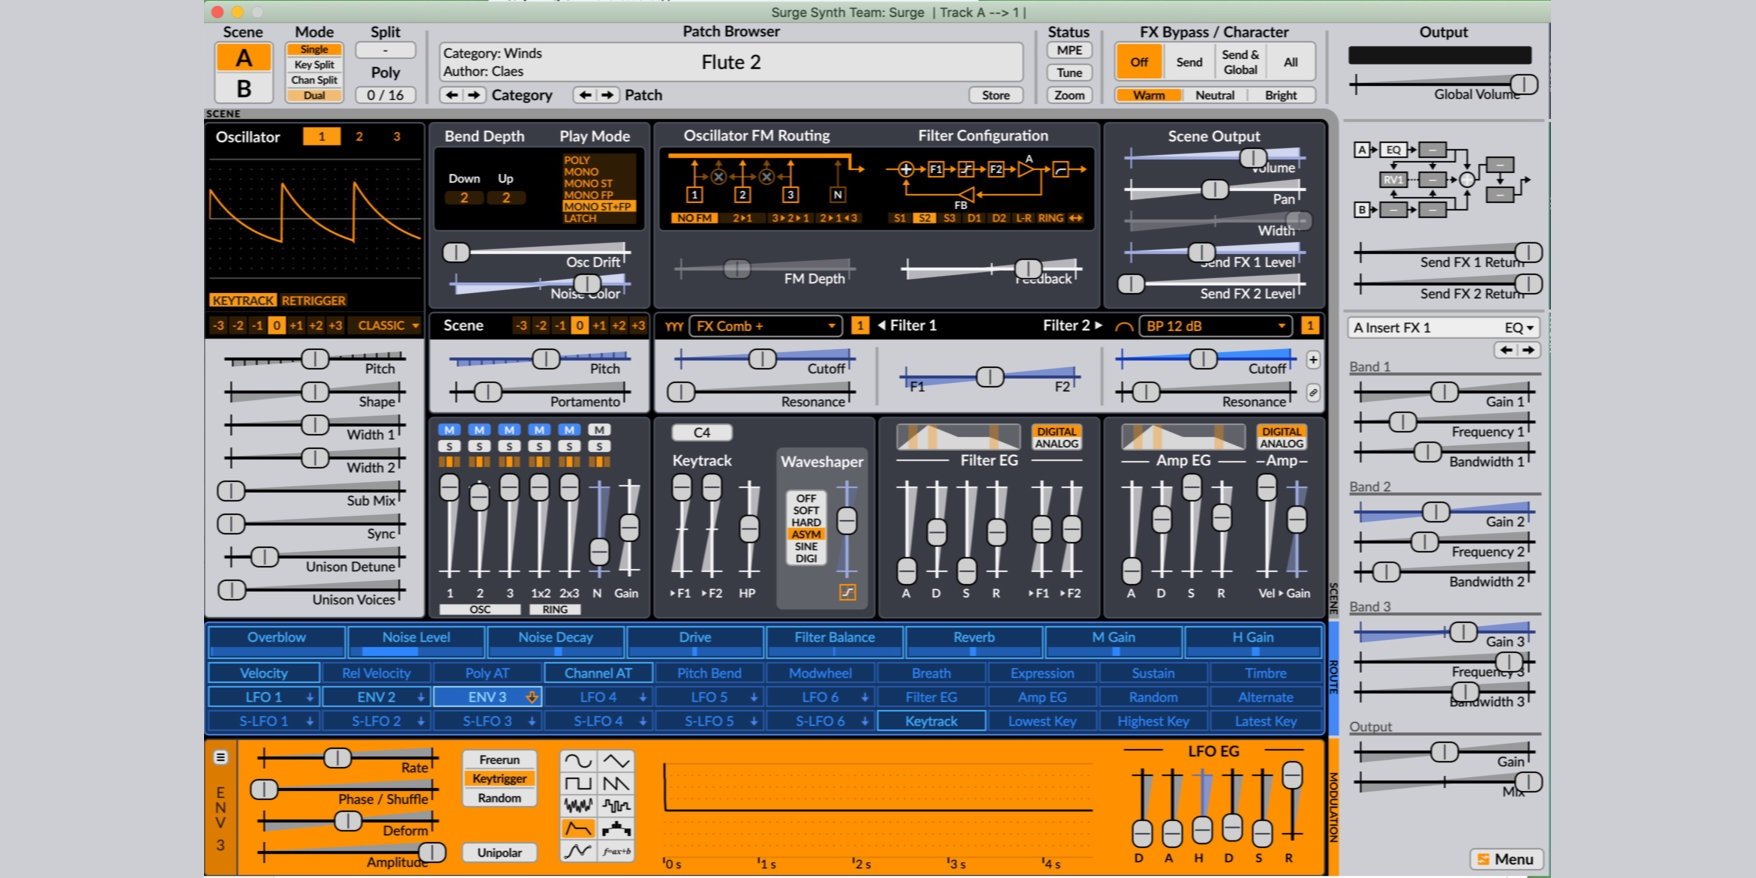The width and height of the screenshot is (1756, 878).
Task: Switch to oscillator tab 2
Action: (359, 137)
